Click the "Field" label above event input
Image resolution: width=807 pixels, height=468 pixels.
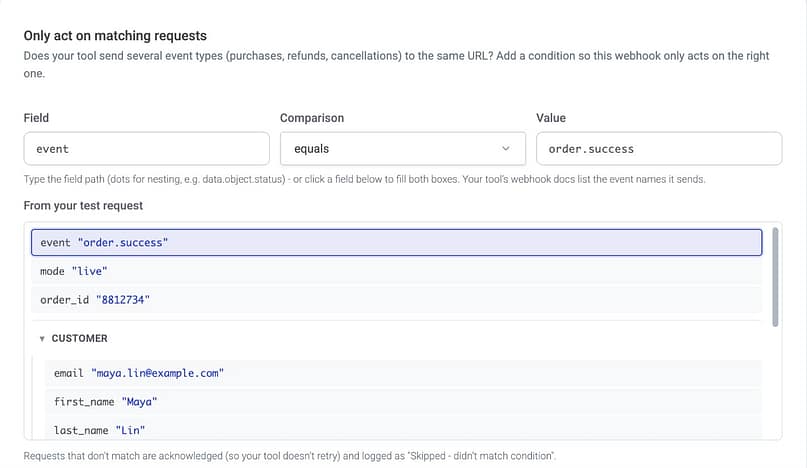point(36,118)
